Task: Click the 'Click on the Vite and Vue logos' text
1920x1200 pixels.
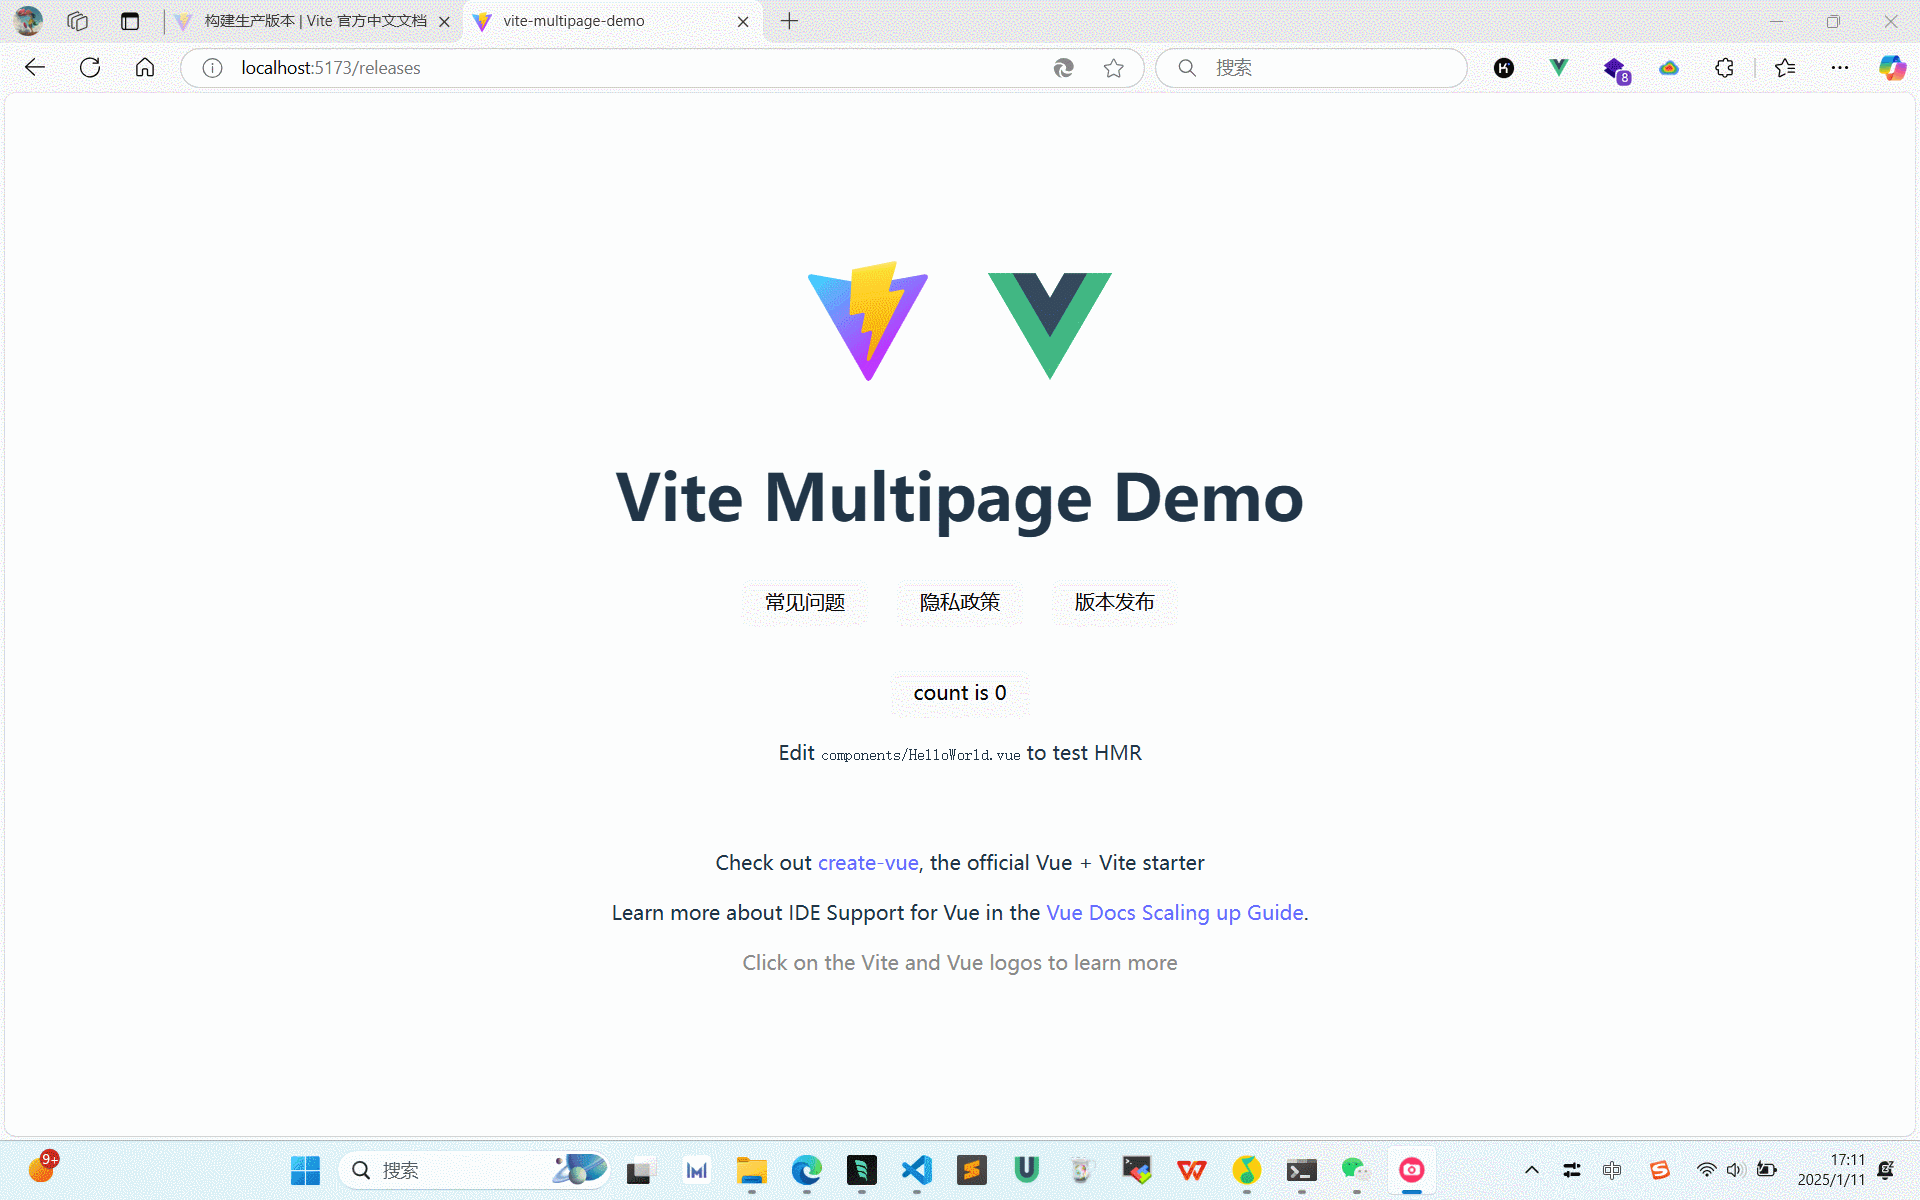Action: point(960,963)
